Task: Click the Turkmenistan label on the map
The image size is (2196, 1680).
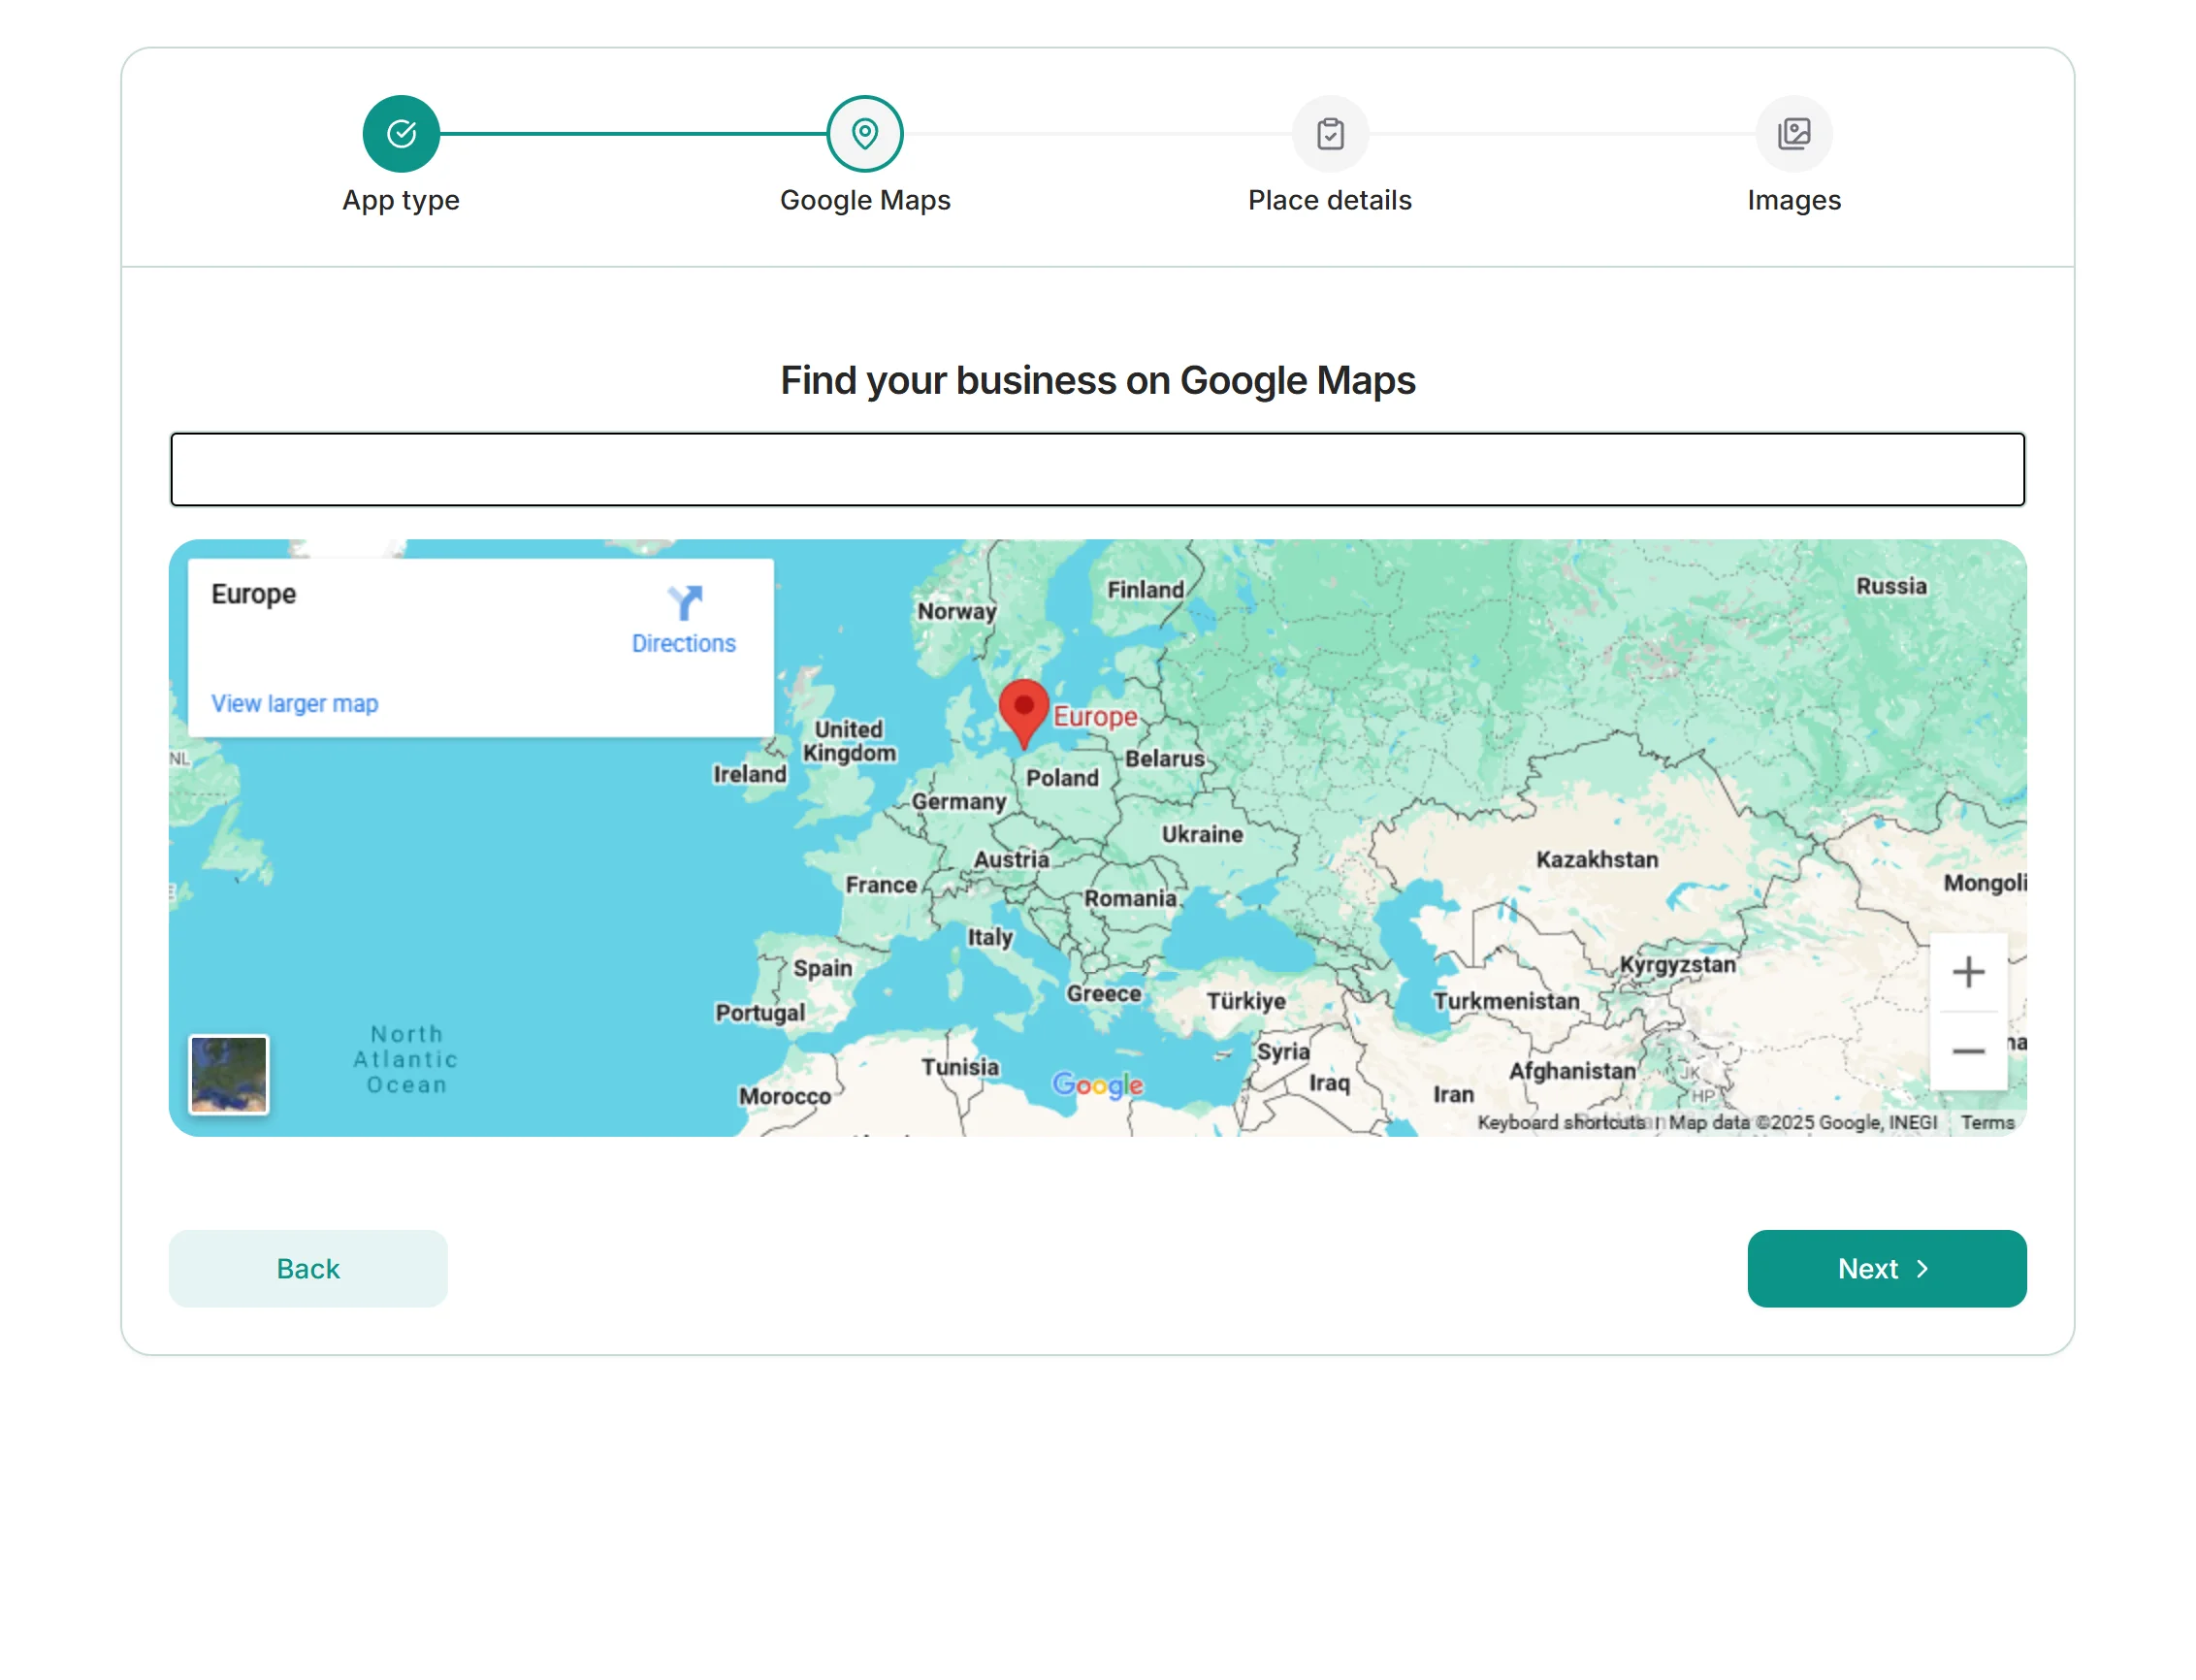Action: 1505,1001
